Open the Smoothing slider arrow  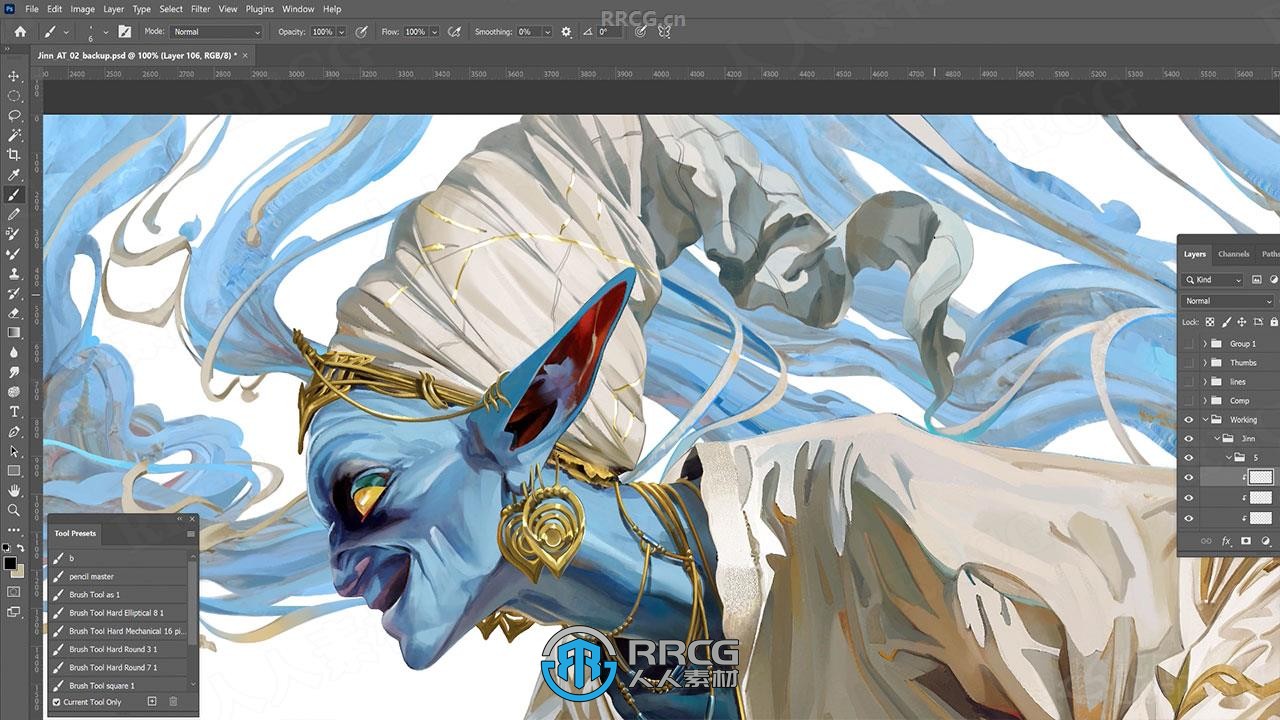[x=547, y=32]
